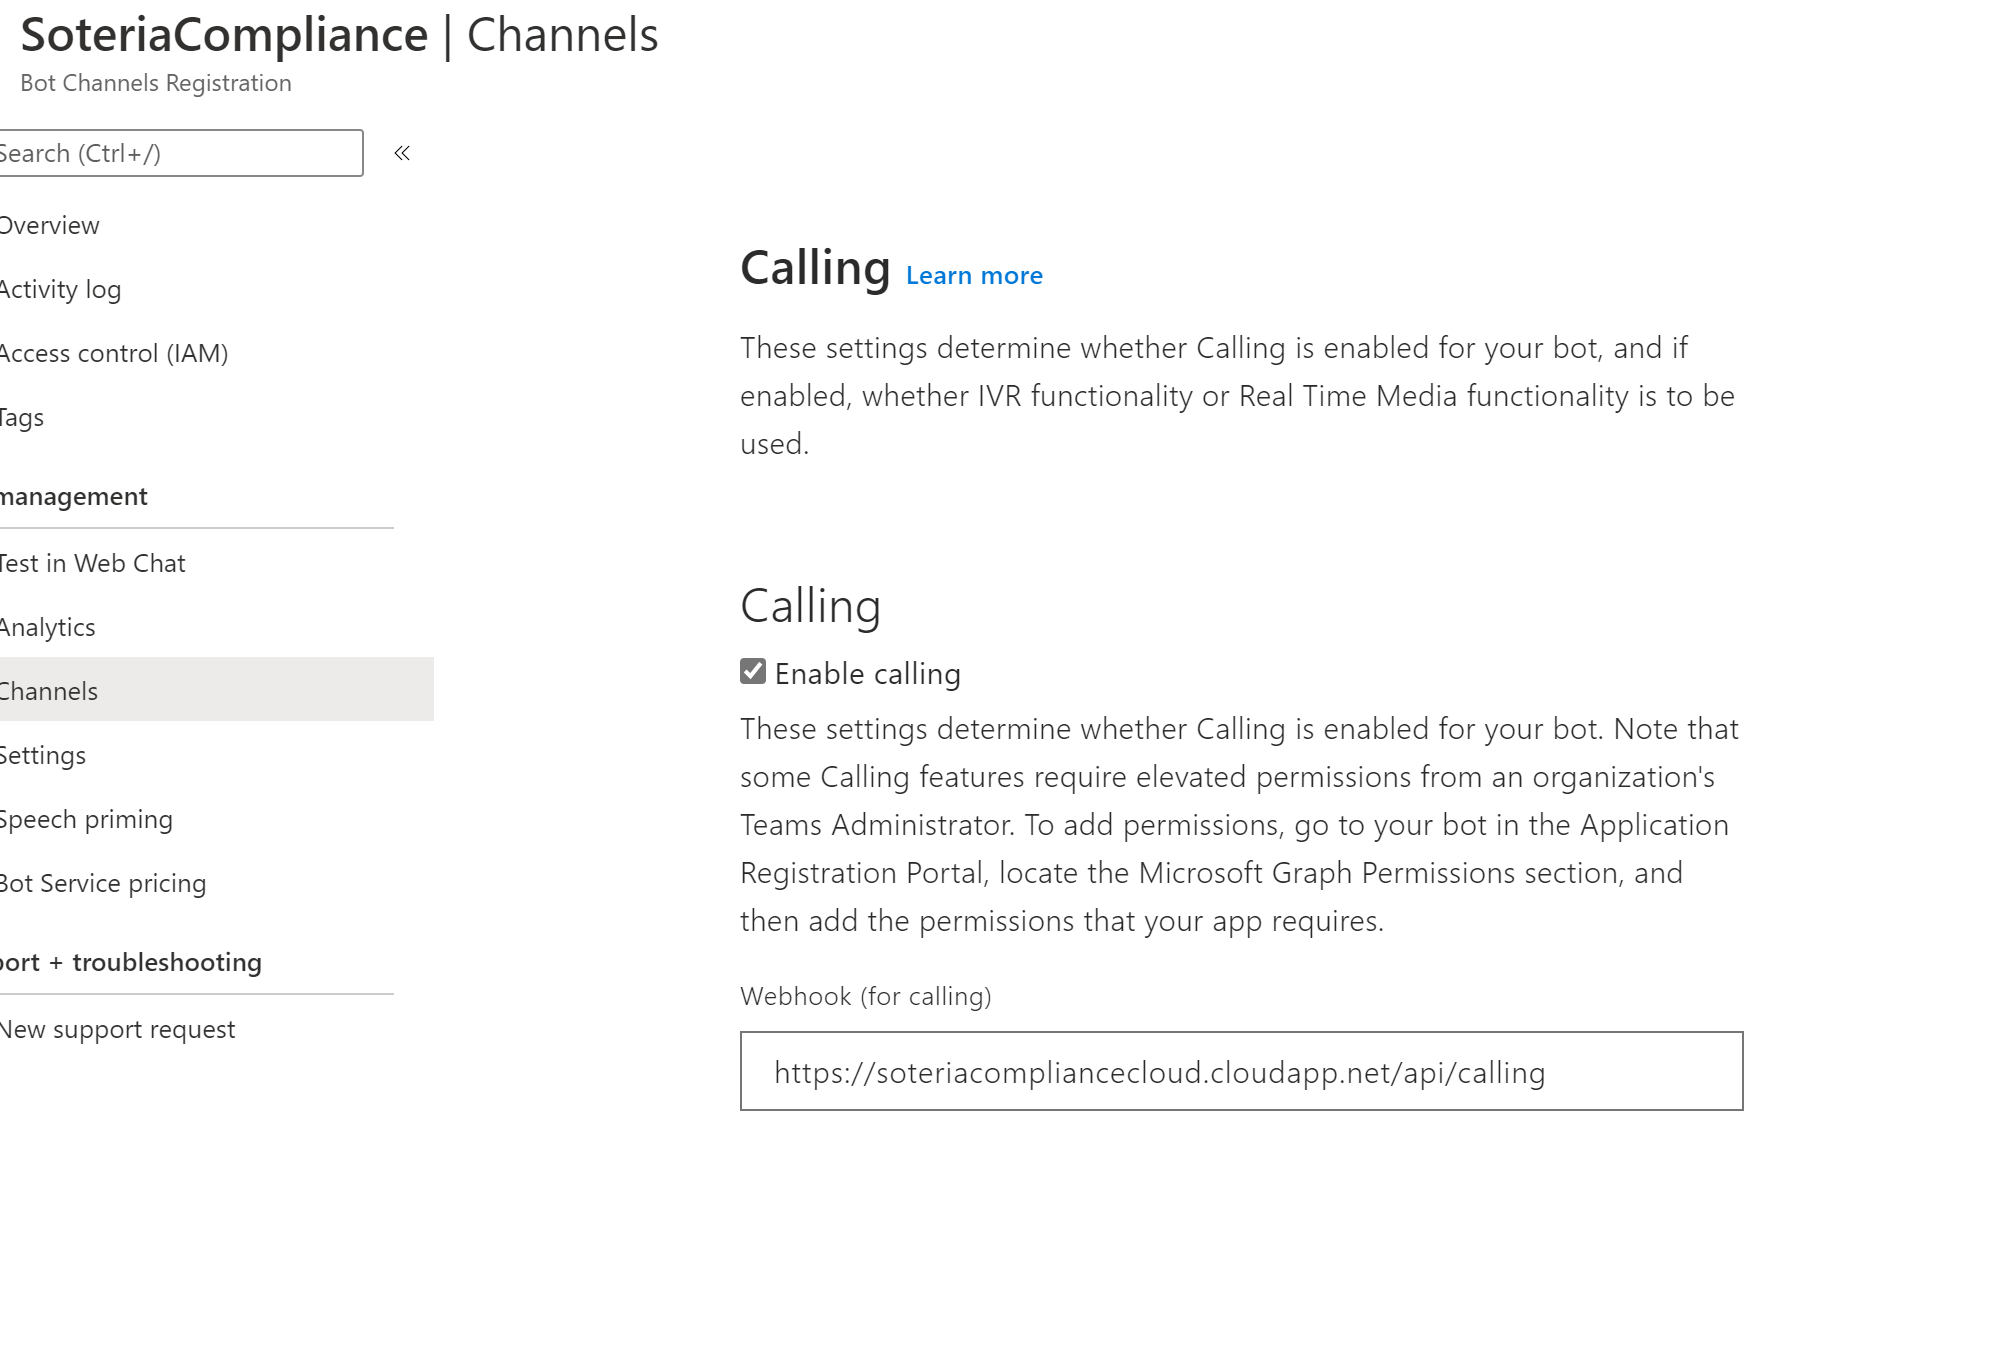Open the Analytics section
Image resolution: width=1990 pixels, height=1367 pixels.
47,627
